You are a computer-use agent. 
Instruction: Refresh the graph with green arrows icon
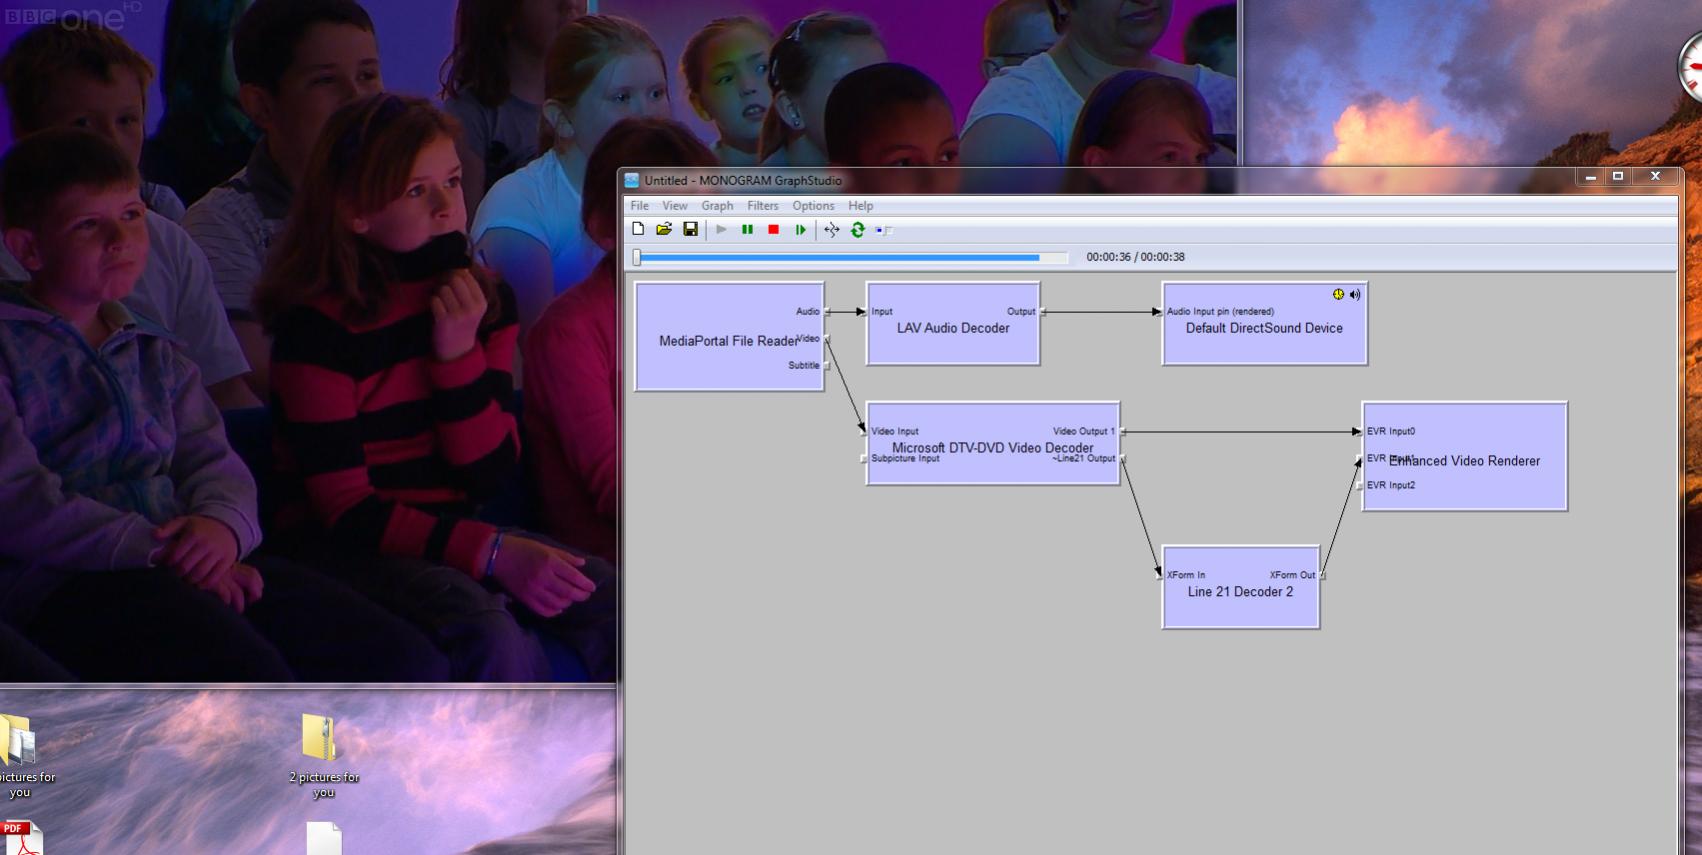pyautogui.click(x=857, y=230)
